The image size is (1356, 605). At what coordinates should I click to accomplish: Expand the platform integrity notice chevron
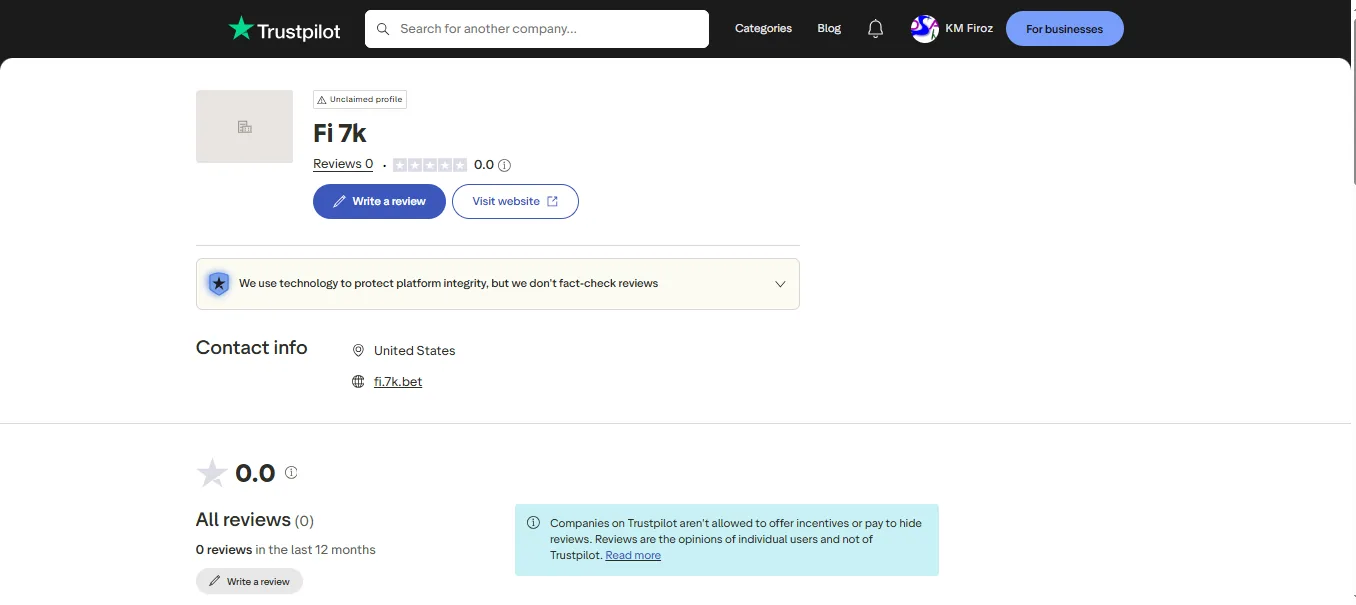pos(780,284)
